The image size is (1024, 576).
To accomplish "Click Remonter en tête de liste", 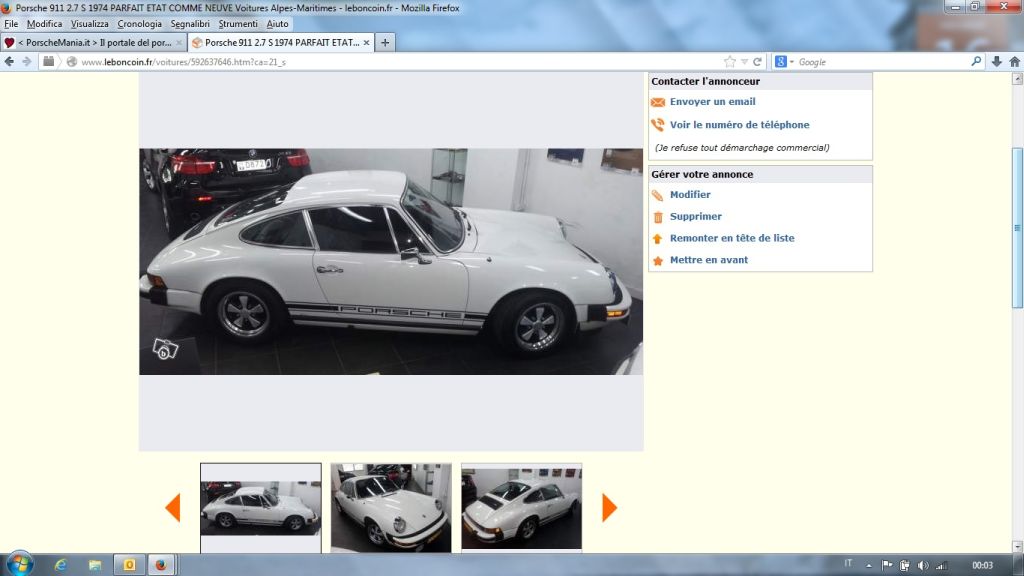I will tap(732, 238).
